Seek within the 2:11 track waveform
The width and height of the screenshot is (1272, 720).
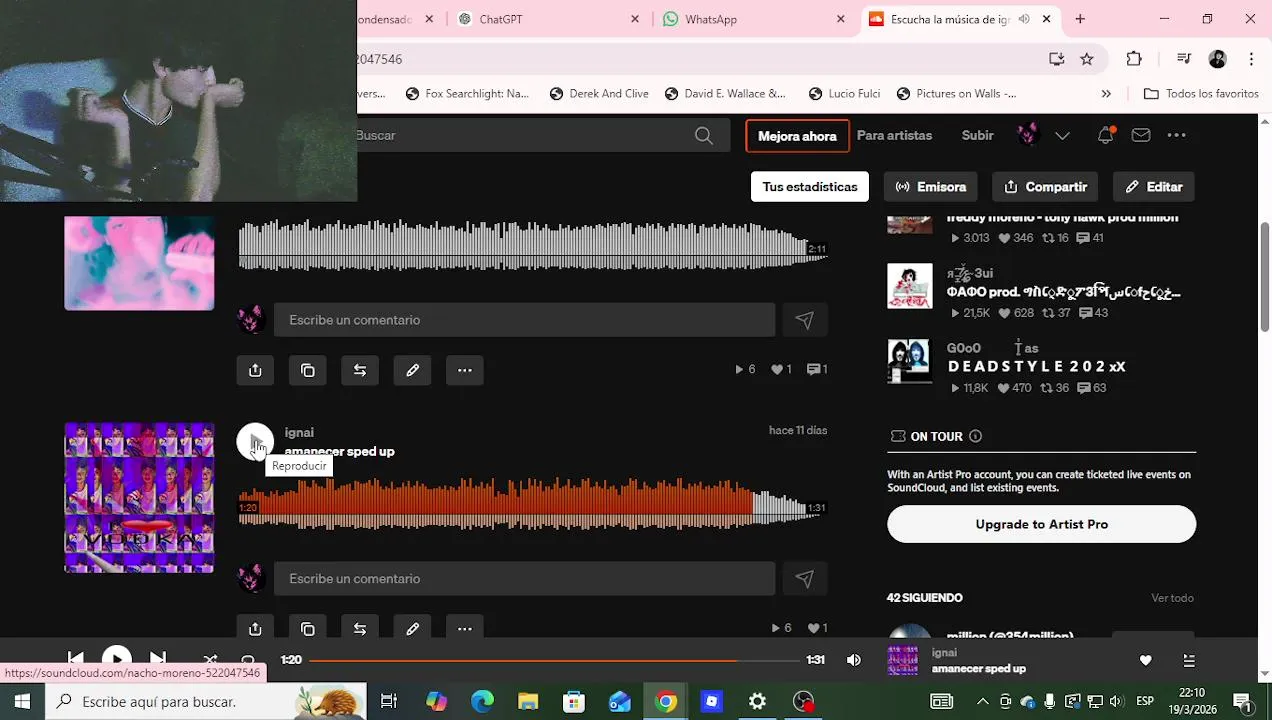tap(532, 245)
